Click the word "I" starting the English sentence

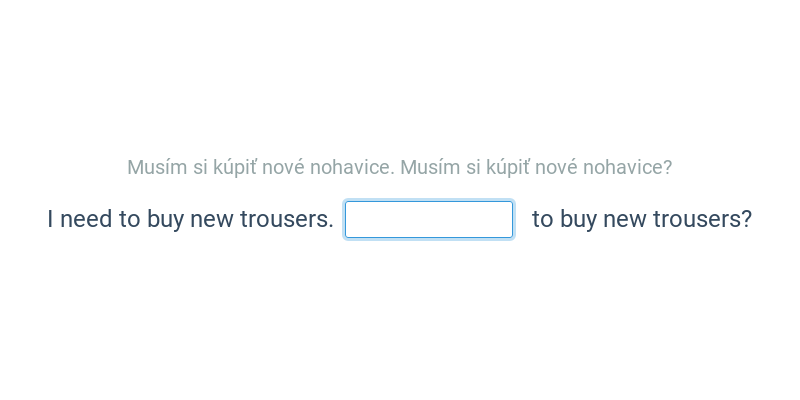tap(50, 219)
